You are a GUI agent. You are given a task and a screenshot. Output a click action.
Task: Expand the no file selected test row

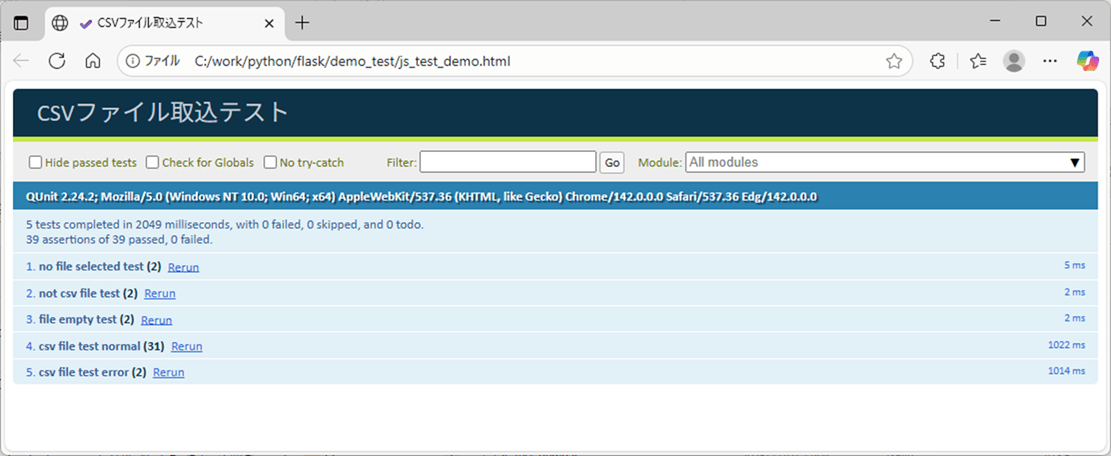pyautogui.click(x=91, y=267)
